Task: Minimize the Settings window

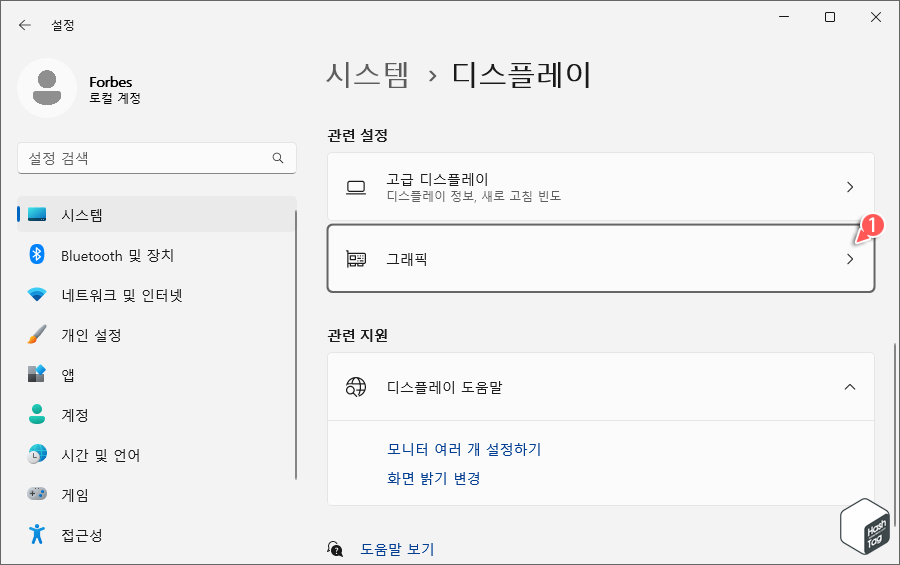Action: (784, 17)
